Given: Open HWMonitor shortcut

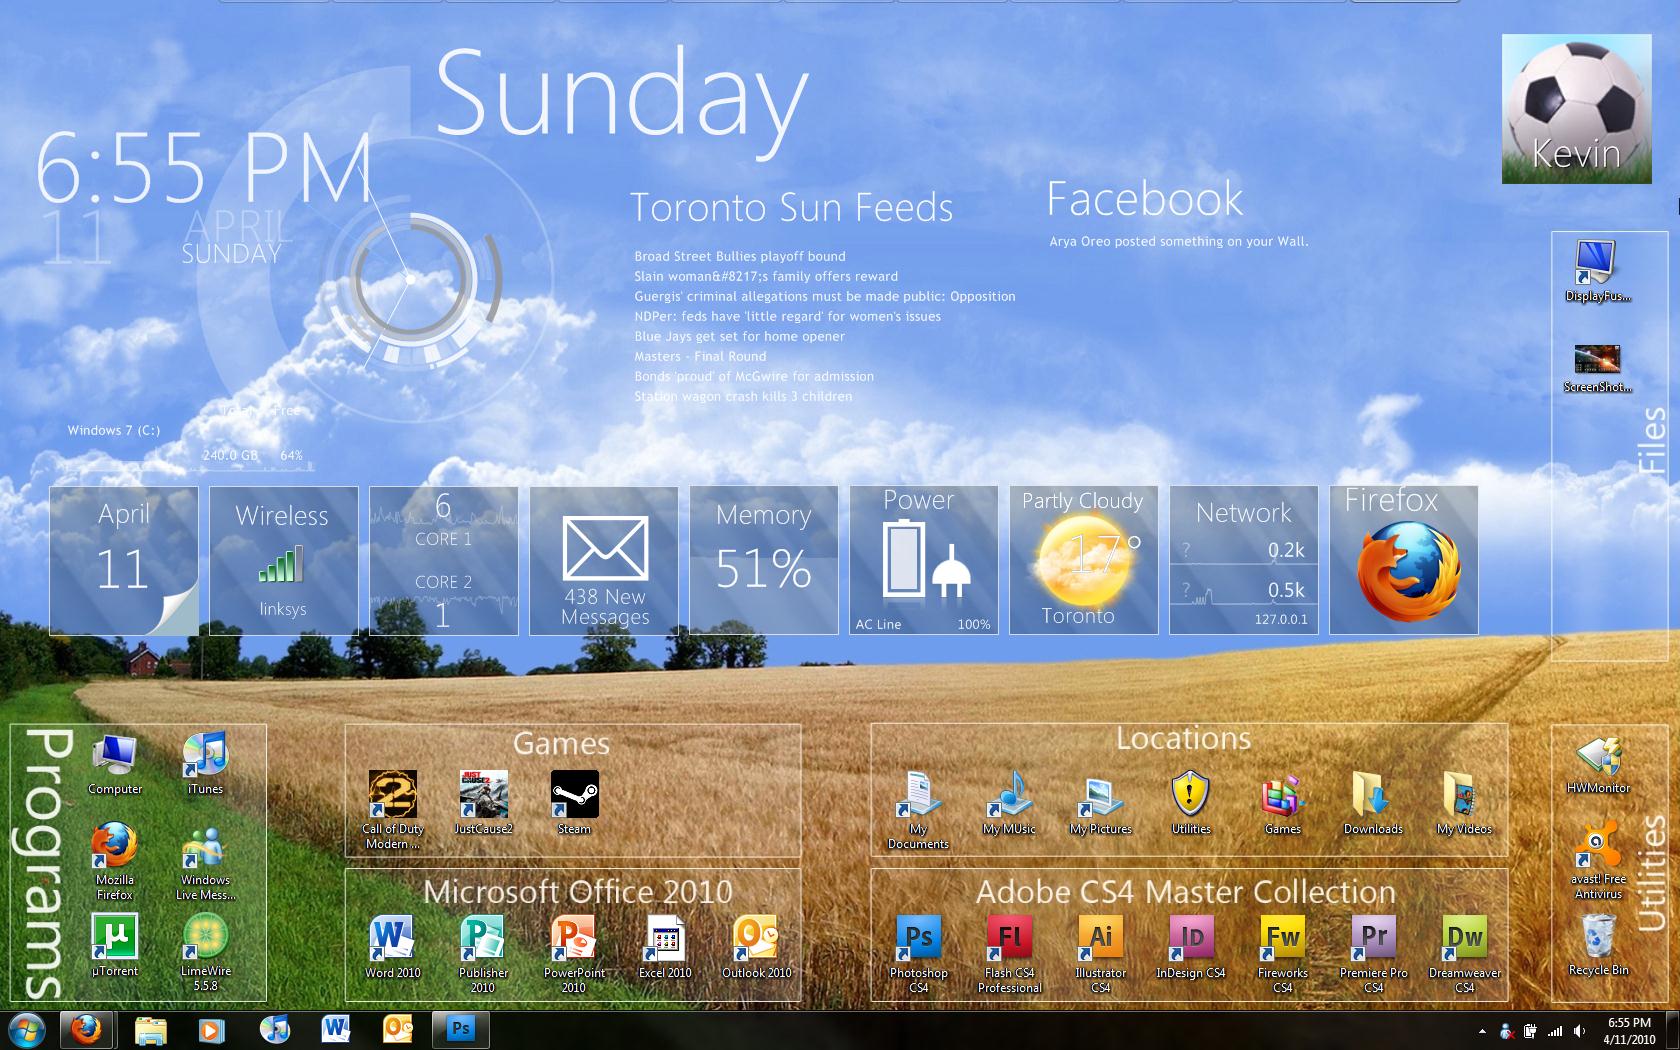Looking at the screenshot, I should point(1599,766).
